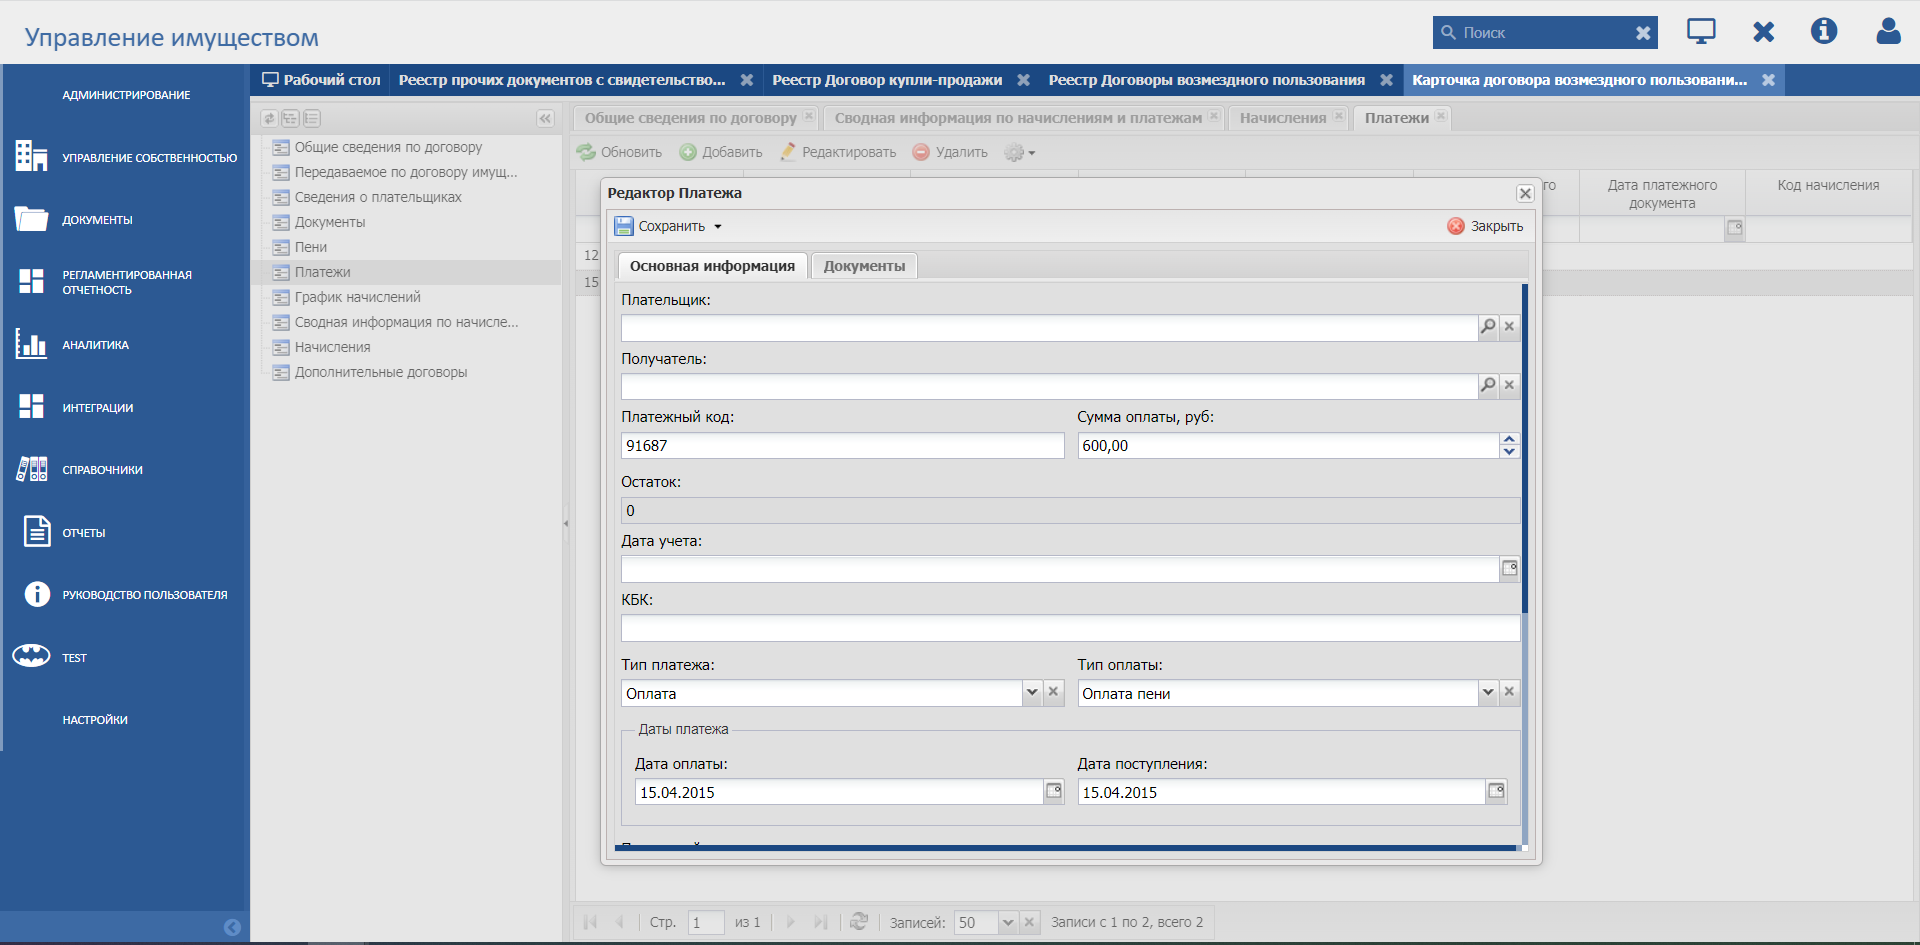The image size is (1920, 945).
Task: Open the calendar picker for Дата учета
Action: click(1510, 569)
